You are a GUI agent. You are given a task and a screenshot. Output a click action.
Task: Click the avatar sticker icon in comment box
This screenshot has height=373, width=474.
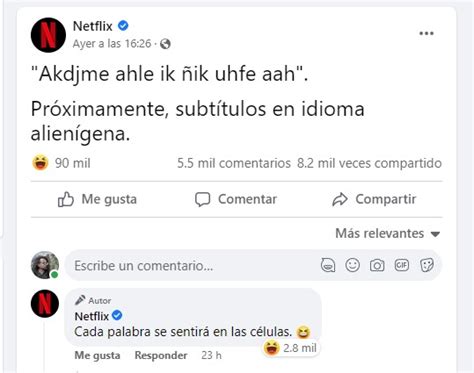[x=328, y=266]
